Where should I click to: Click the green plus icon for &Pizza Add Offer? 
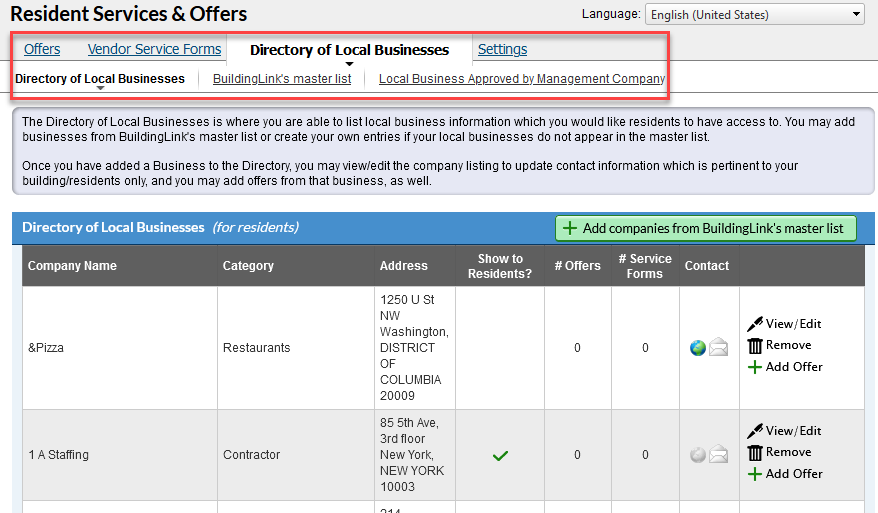[x=755, y=367]
